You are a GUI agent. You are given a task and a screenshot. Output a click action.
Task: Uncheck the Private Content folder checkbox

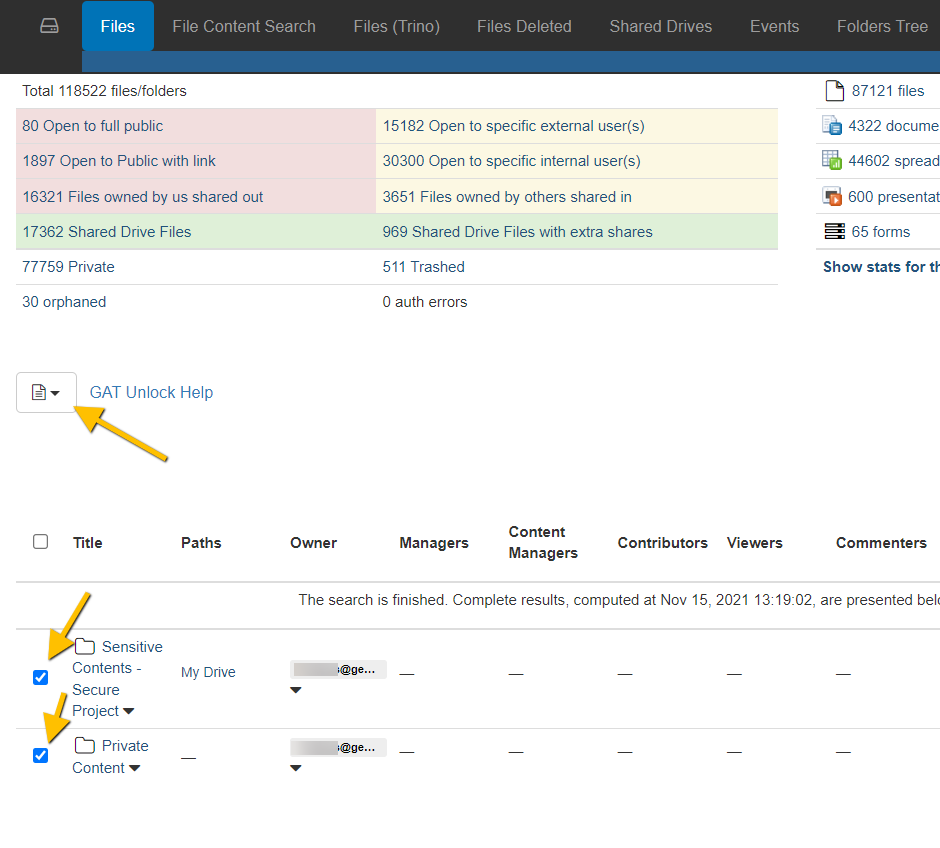(41, 756)
